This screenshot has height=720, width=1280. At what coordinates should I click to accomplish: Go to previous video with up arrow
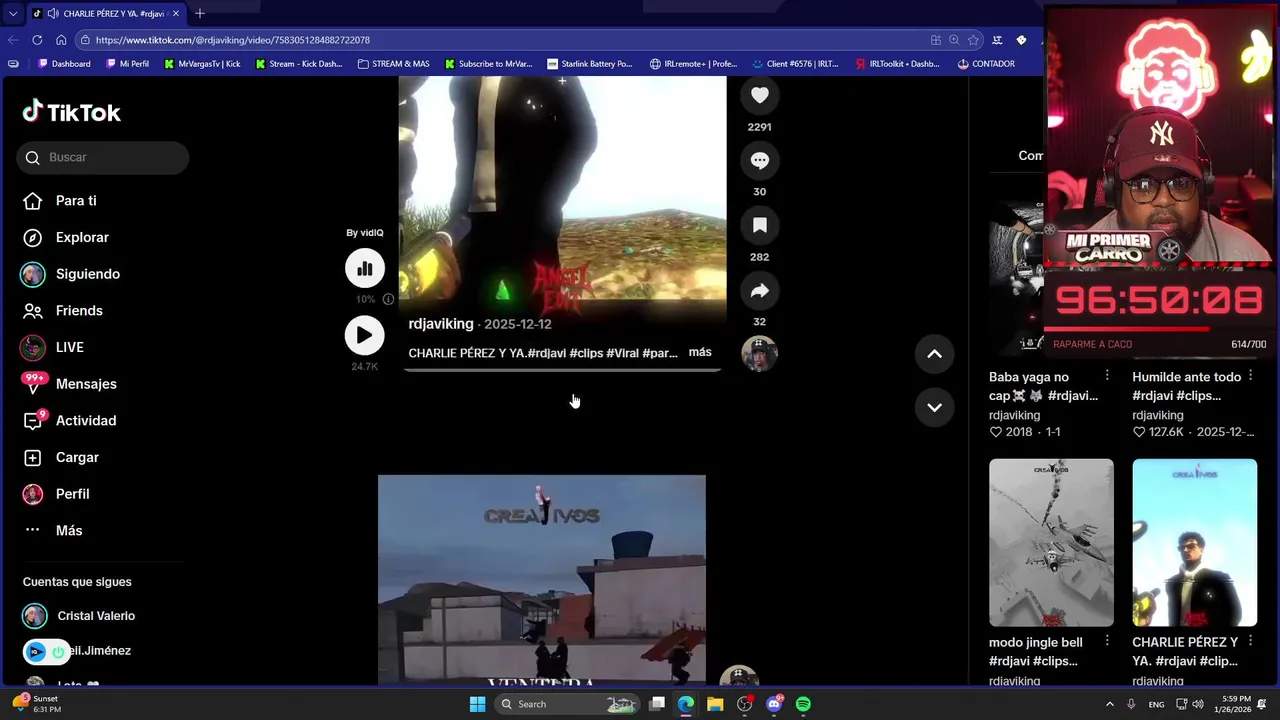(934, 354)
